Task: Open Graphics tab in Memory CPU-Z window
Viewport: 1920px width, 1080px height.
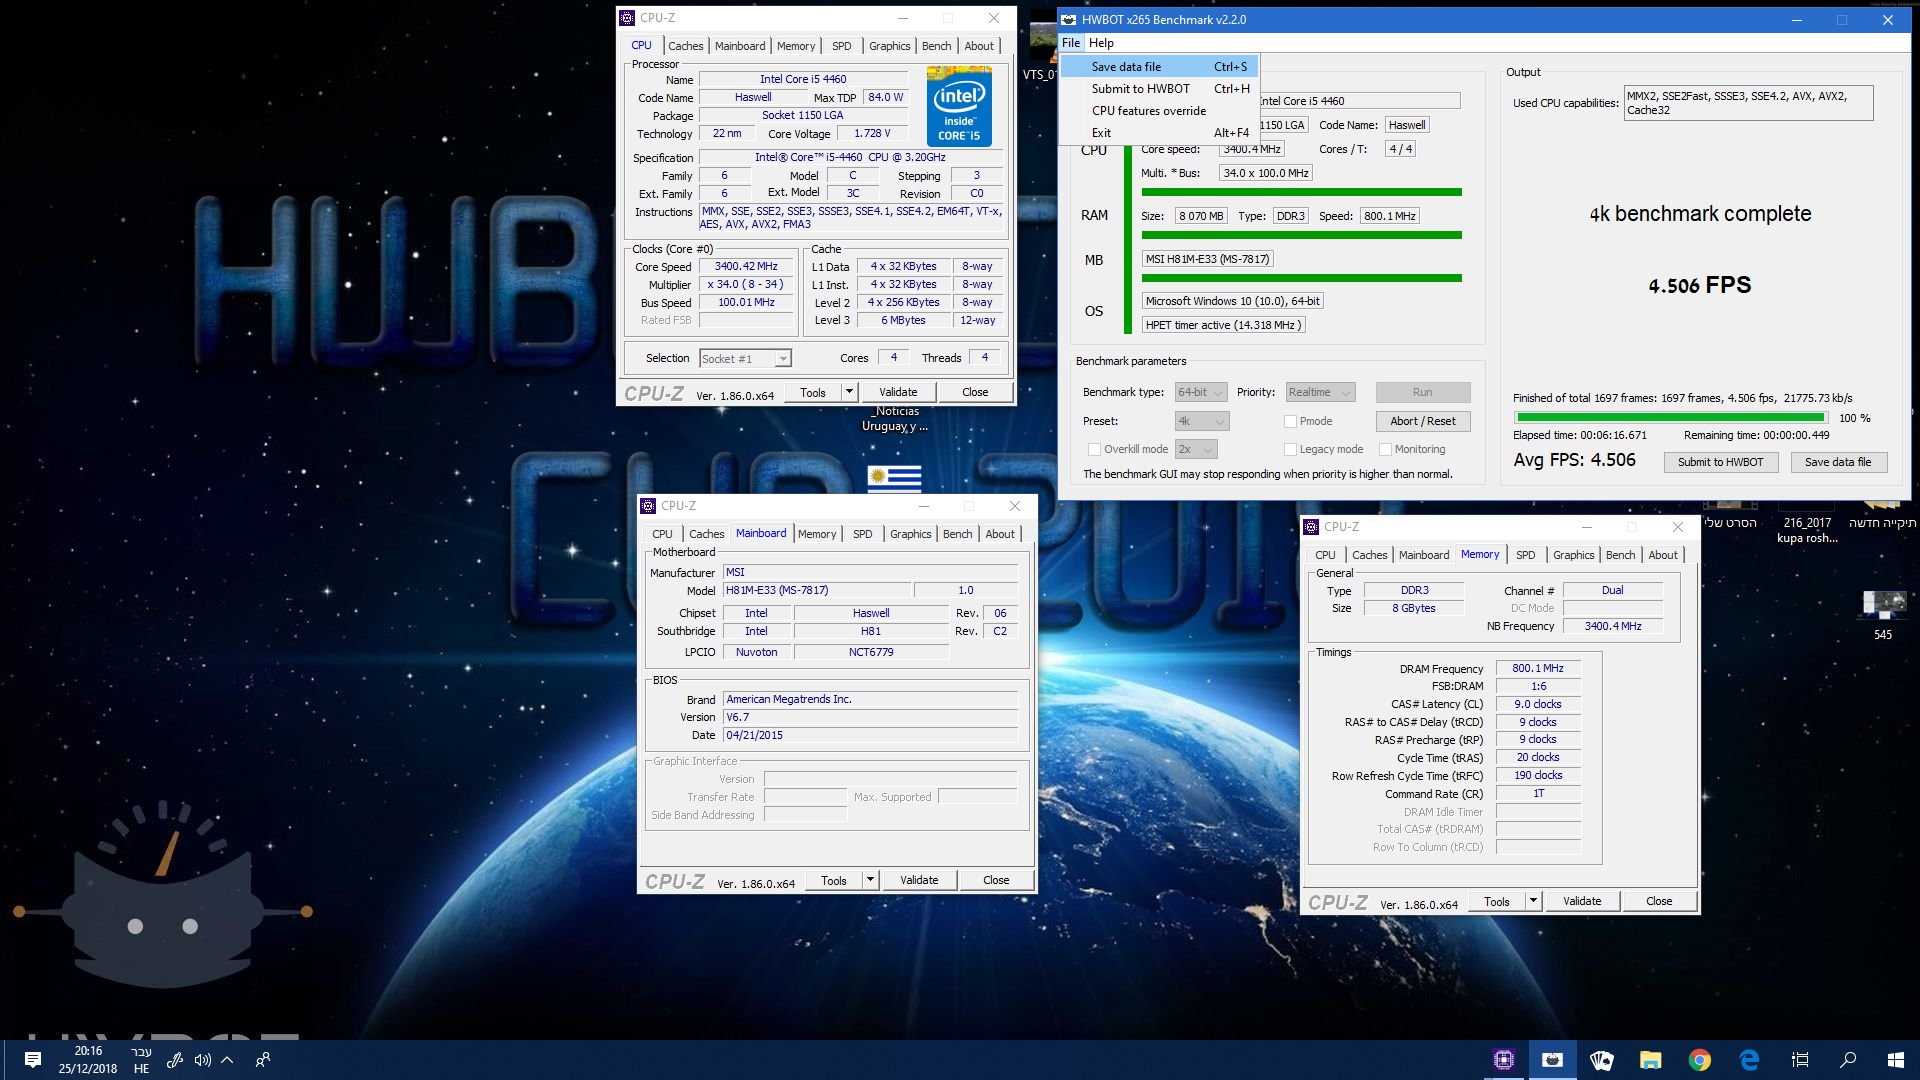Action: (1573, 555)
